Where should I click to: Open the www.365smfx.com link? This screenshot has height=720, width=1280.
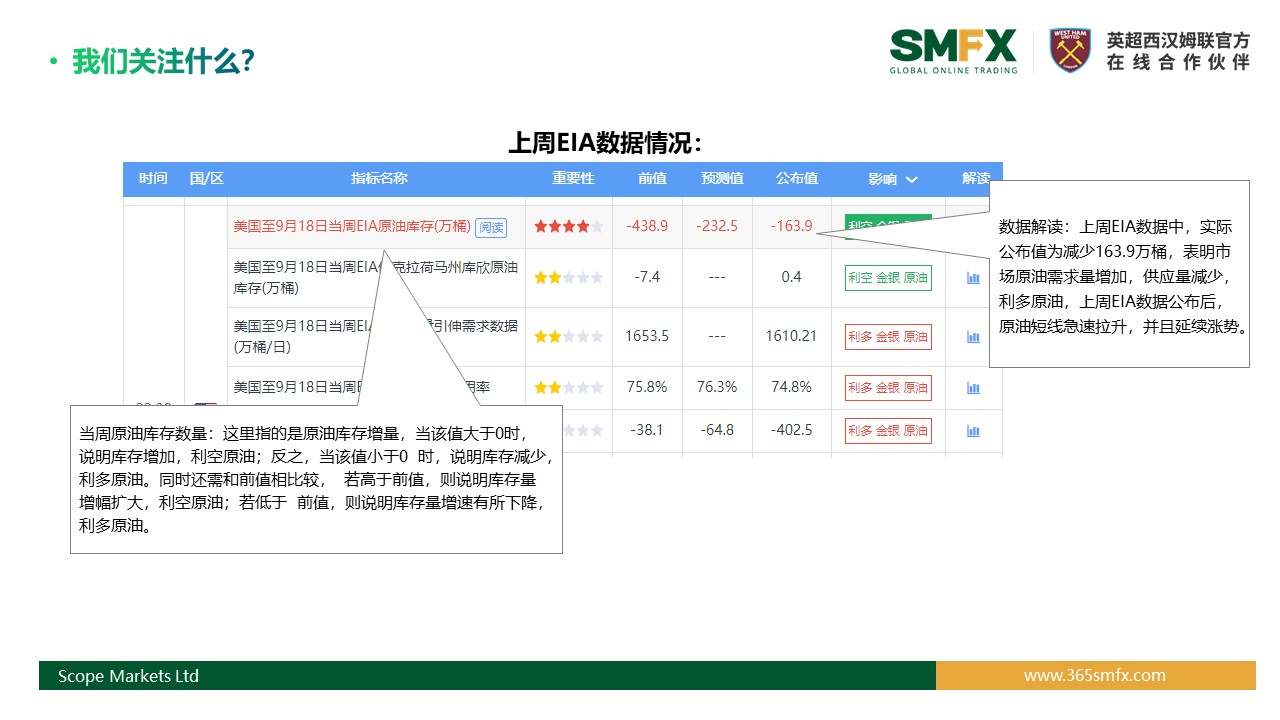pyautogui.click(x=1094, y=675)
